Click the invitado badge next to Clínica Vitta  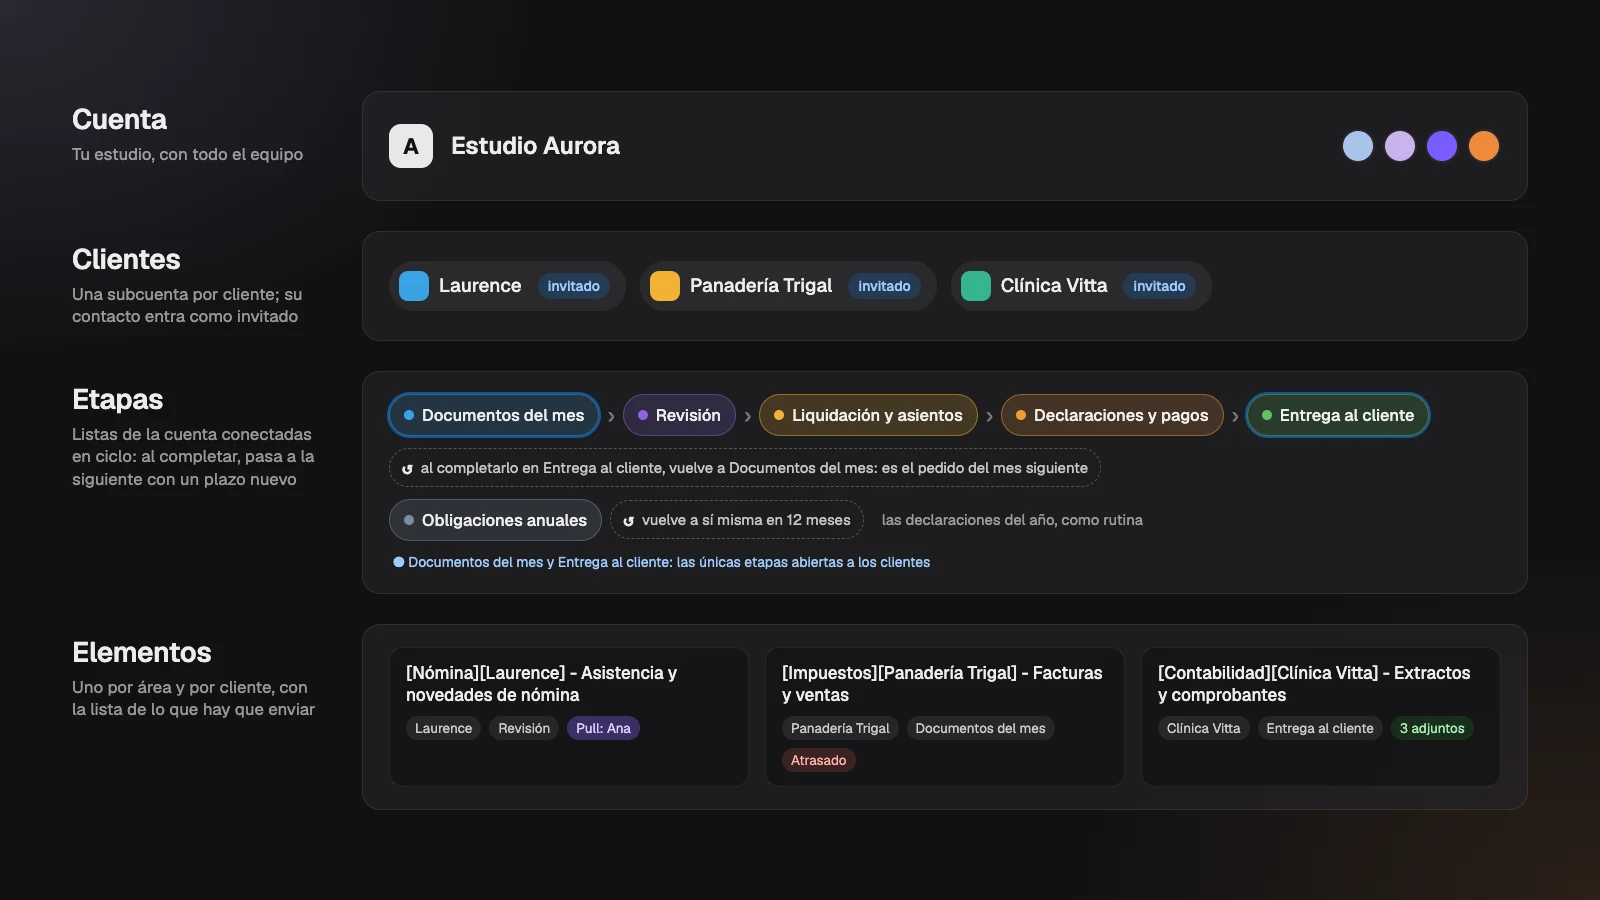click(x=1159, y=286)
